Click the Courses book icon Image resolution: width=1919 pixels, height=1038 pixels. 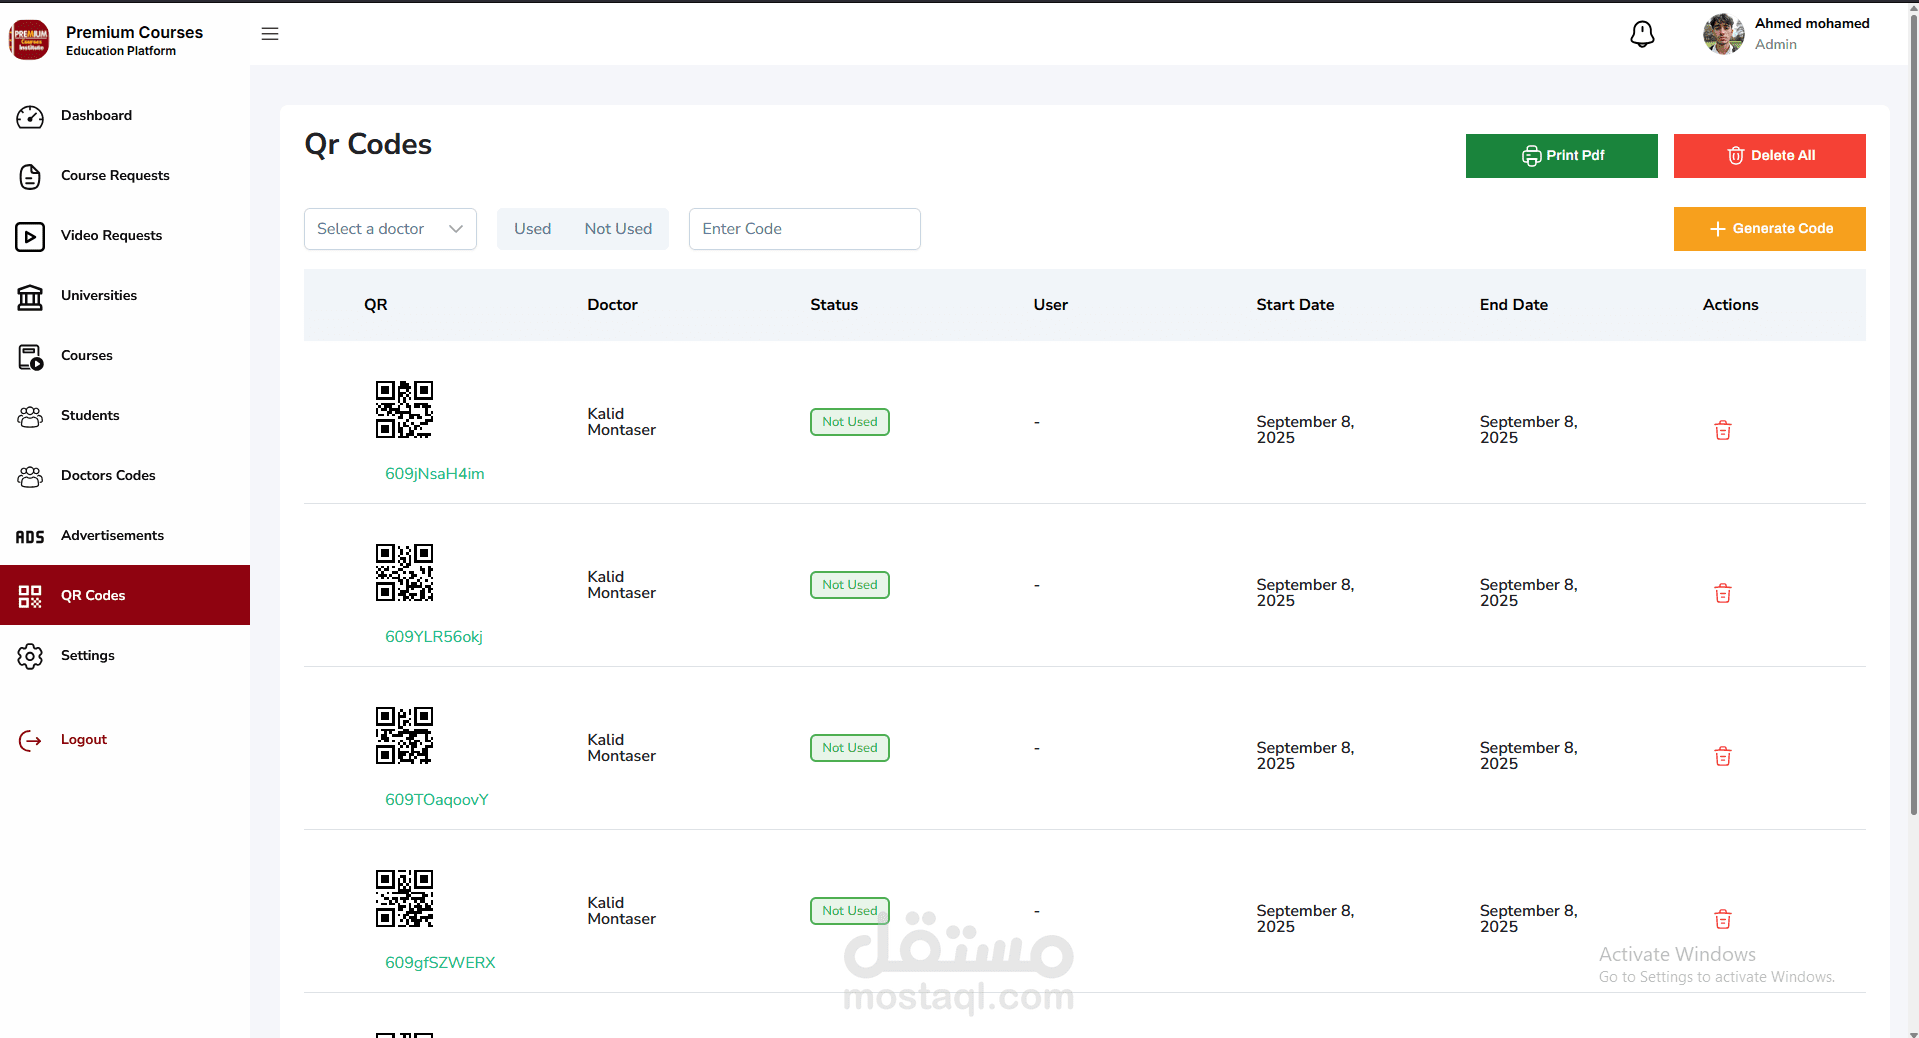point(30,357)
